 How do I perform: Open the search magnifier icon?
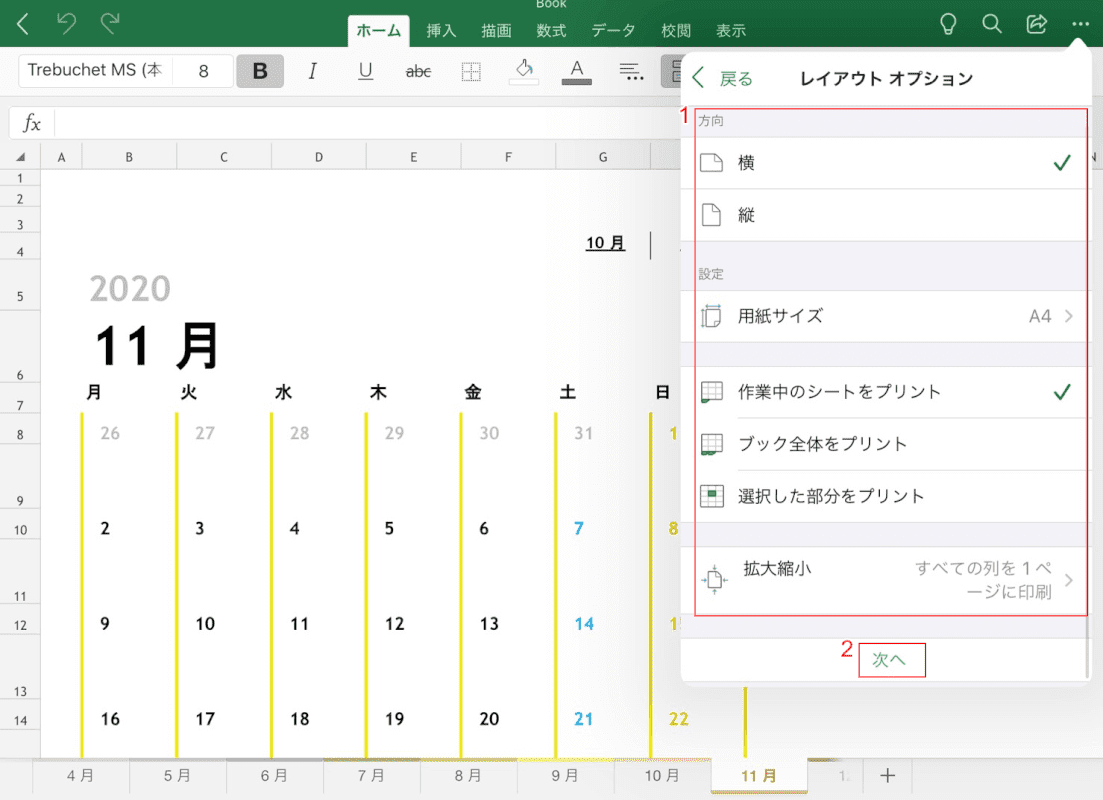coord(992,24)
